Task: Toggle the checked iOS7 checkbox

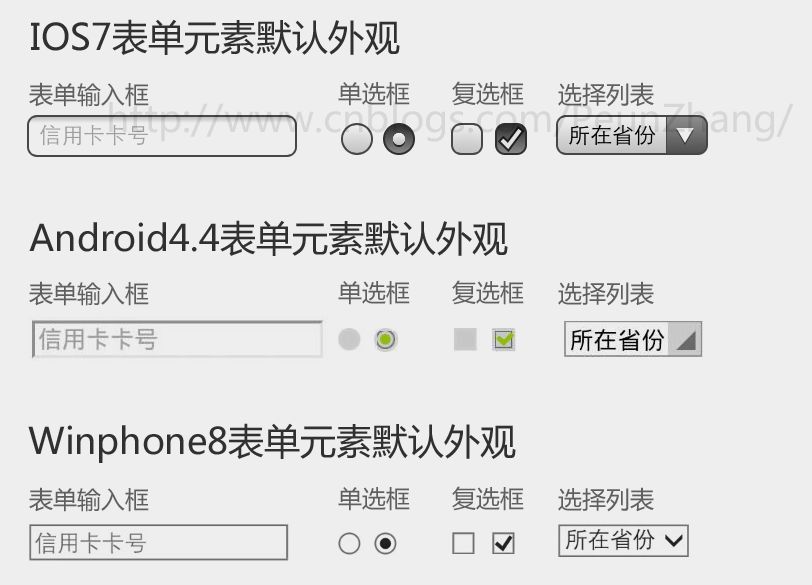Action: (x=511, y=139)
